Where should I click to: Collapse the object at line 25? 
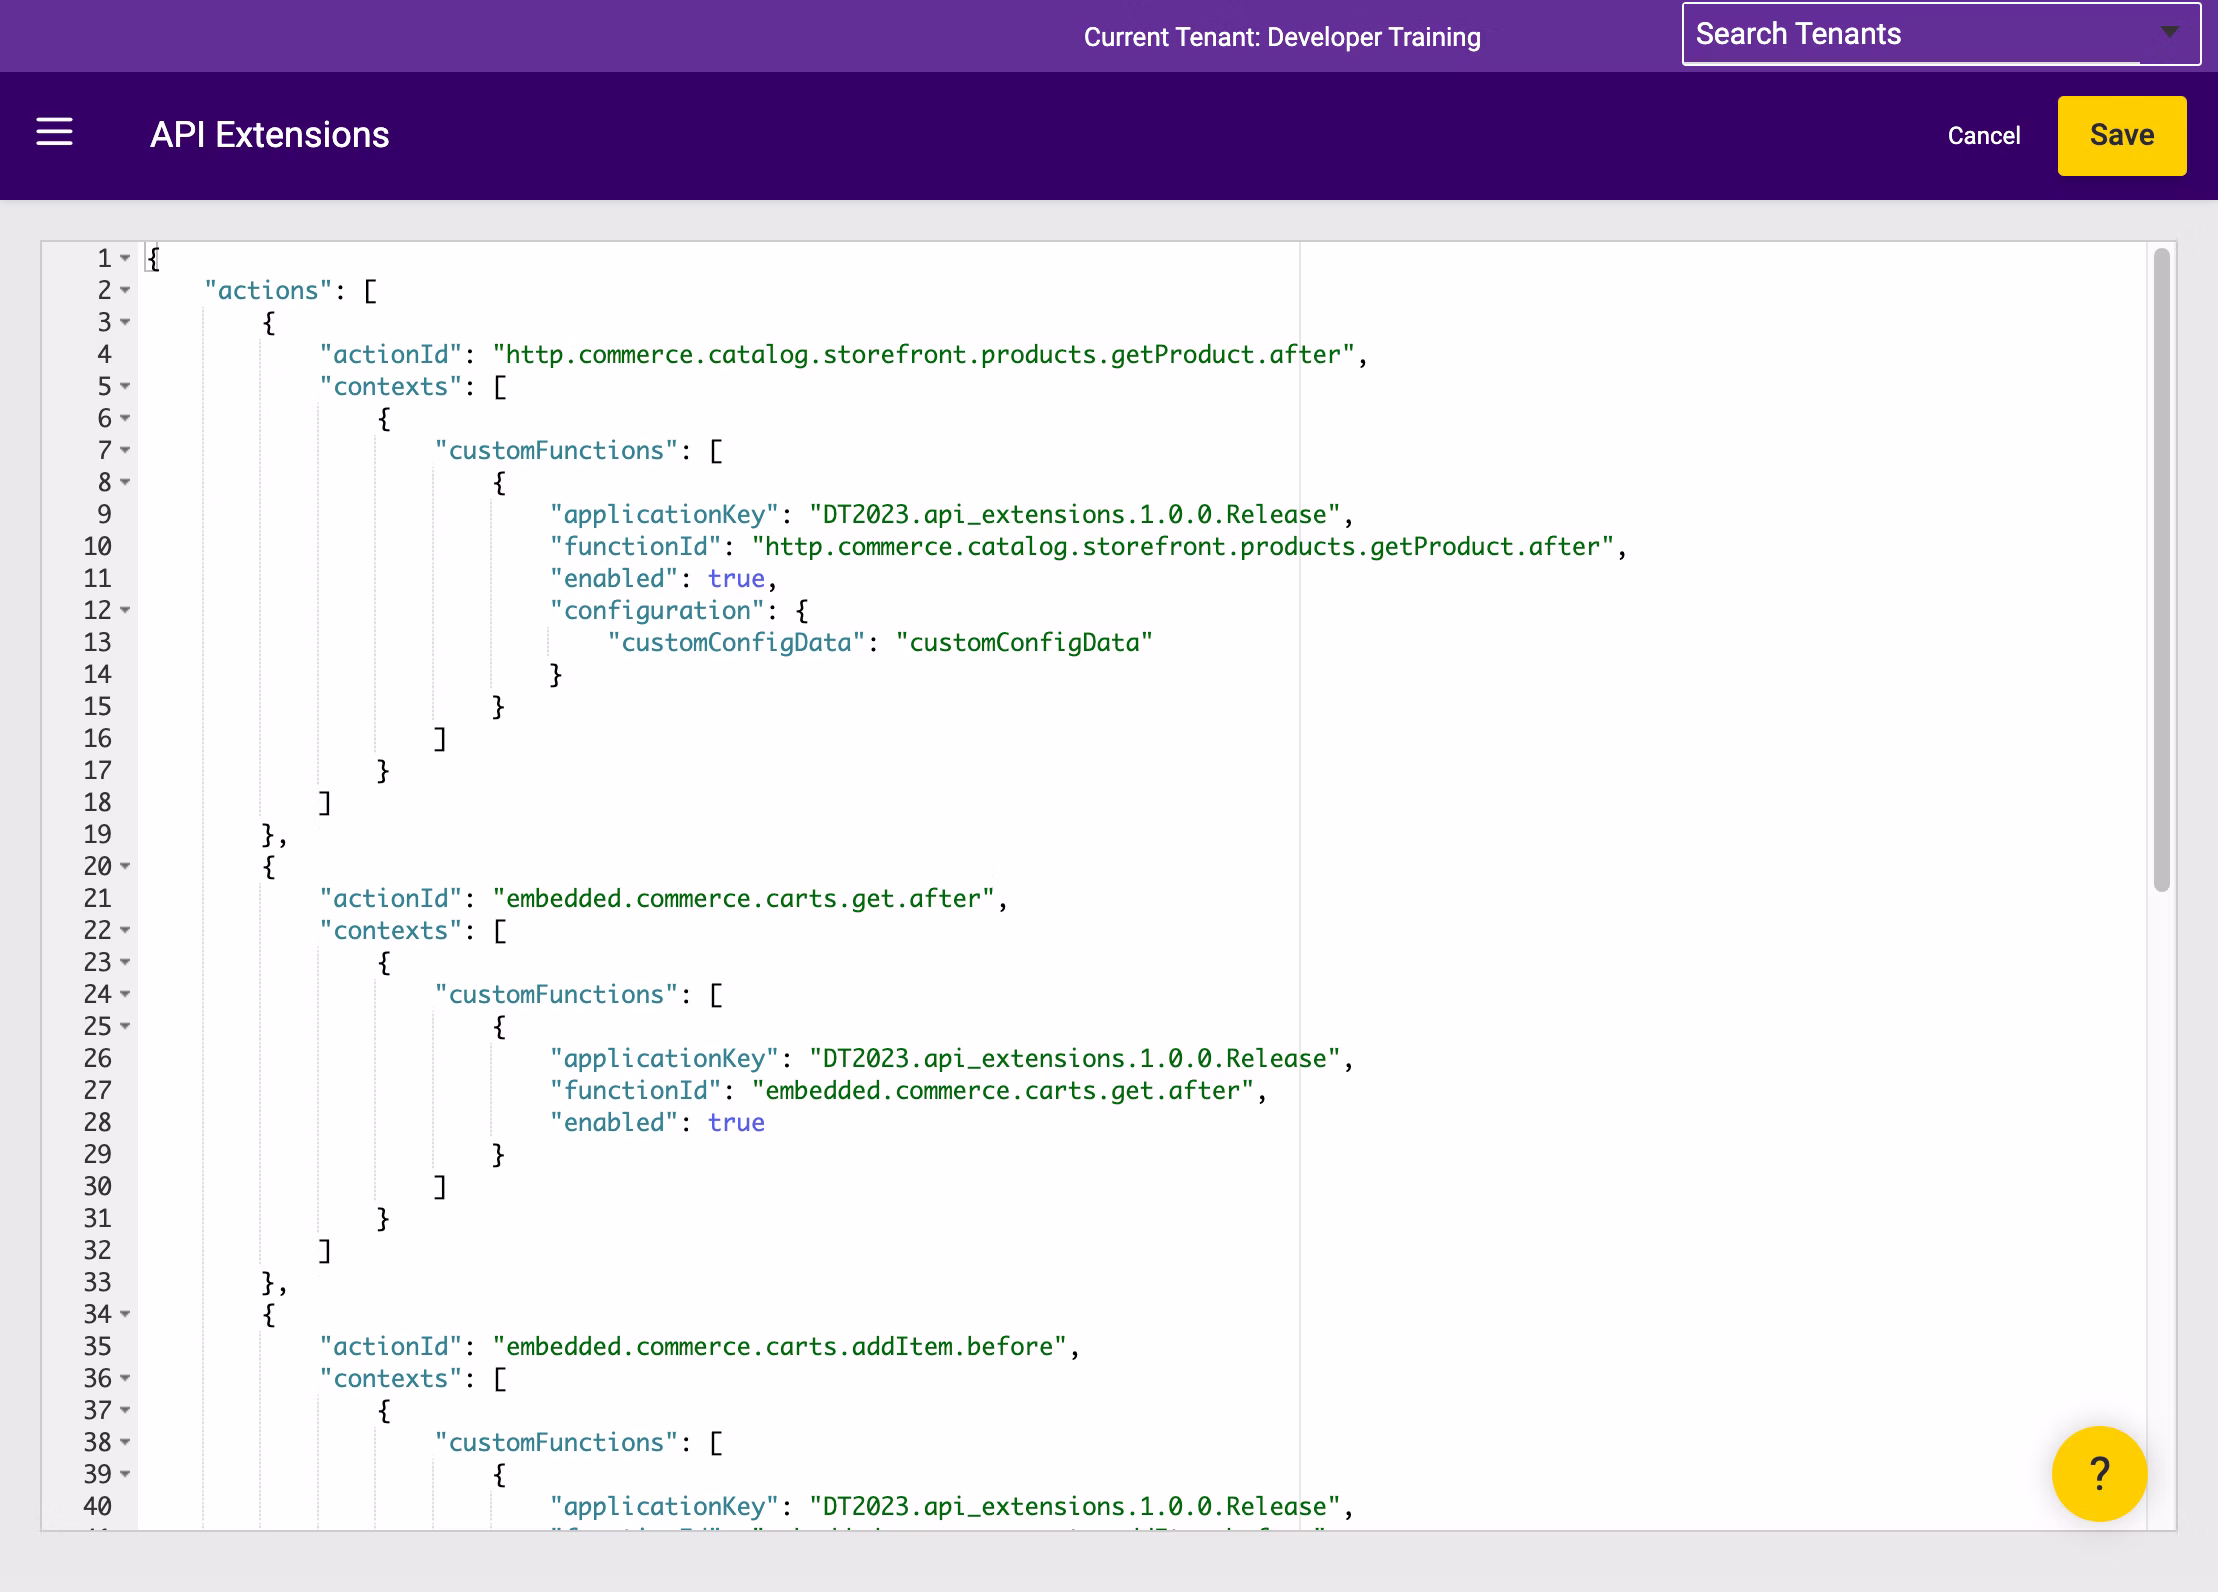(x=125, y=1027)
